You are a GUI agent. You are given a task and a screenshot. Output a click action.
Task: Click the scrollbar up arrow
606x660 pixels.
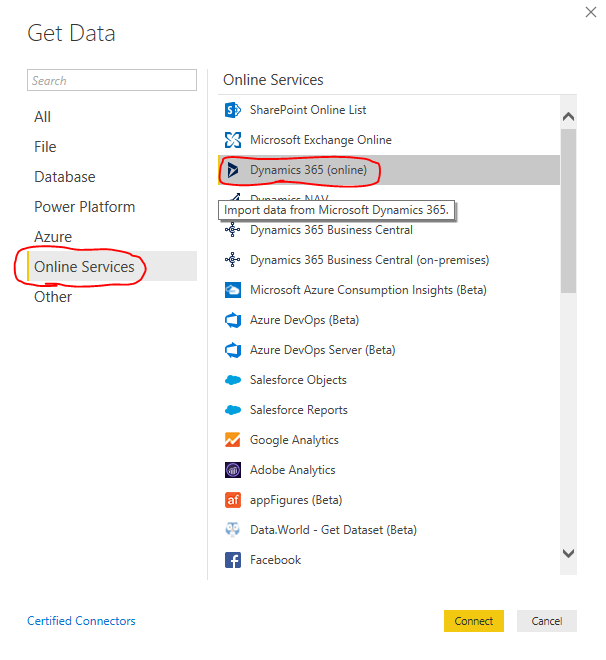click(x=568, y=116)
